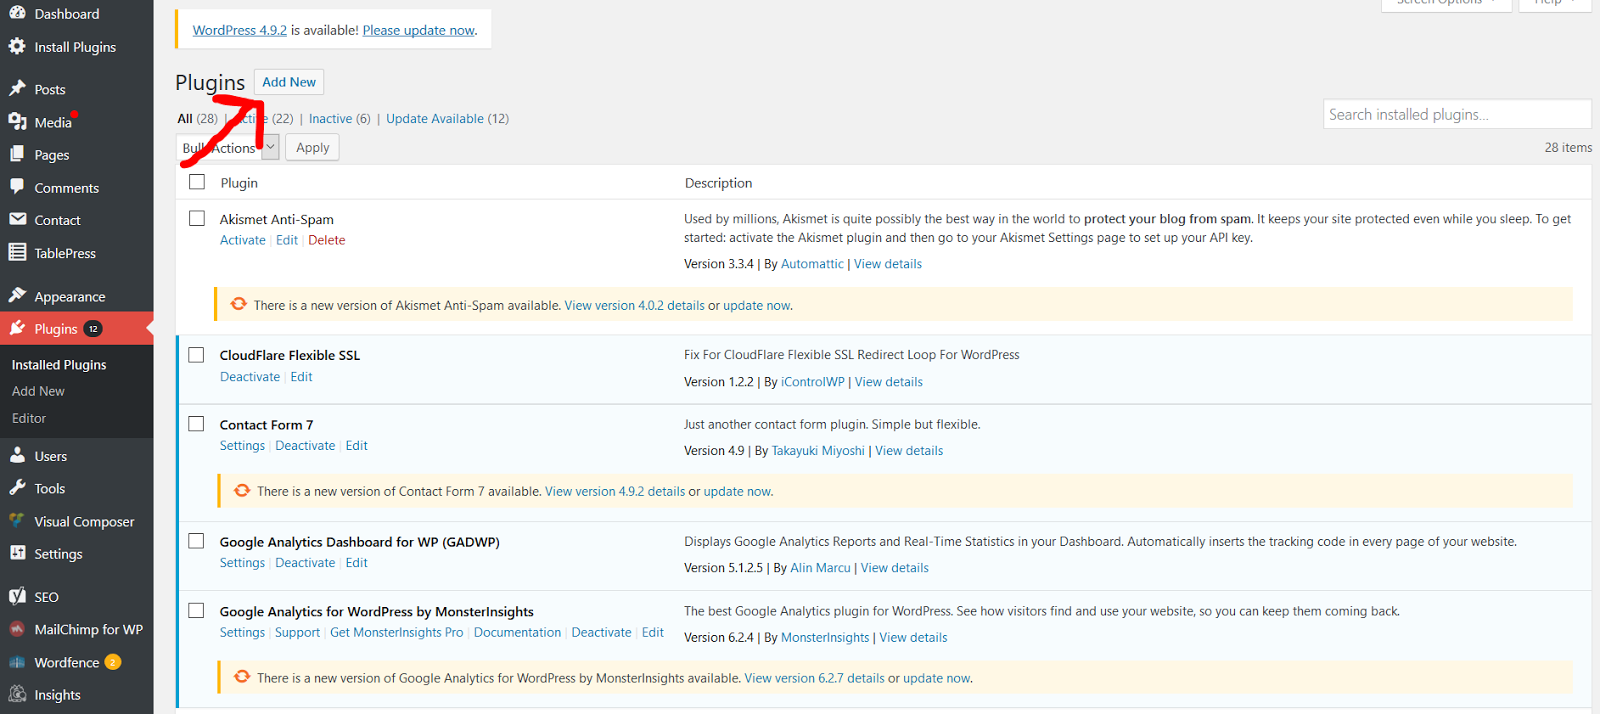Click the Visual Composer icon in sidebar
The height and width of the screenshot is (714, 1600).
click(x=17, y=521)
